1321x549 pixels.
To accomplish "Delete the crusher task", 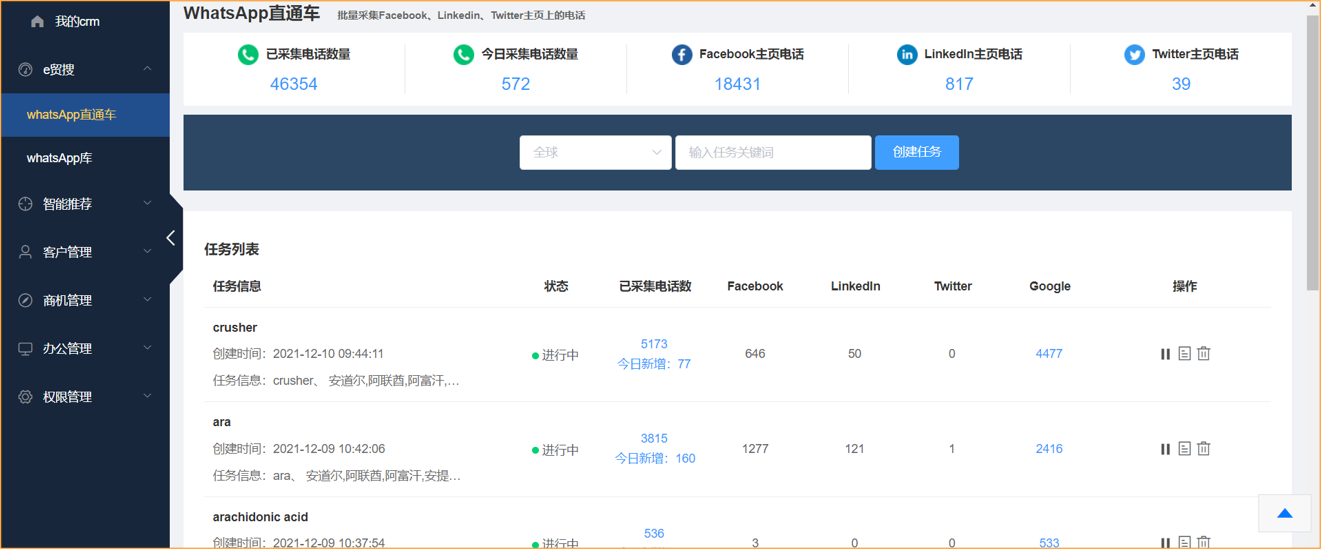I will [x=1204, y=354].
